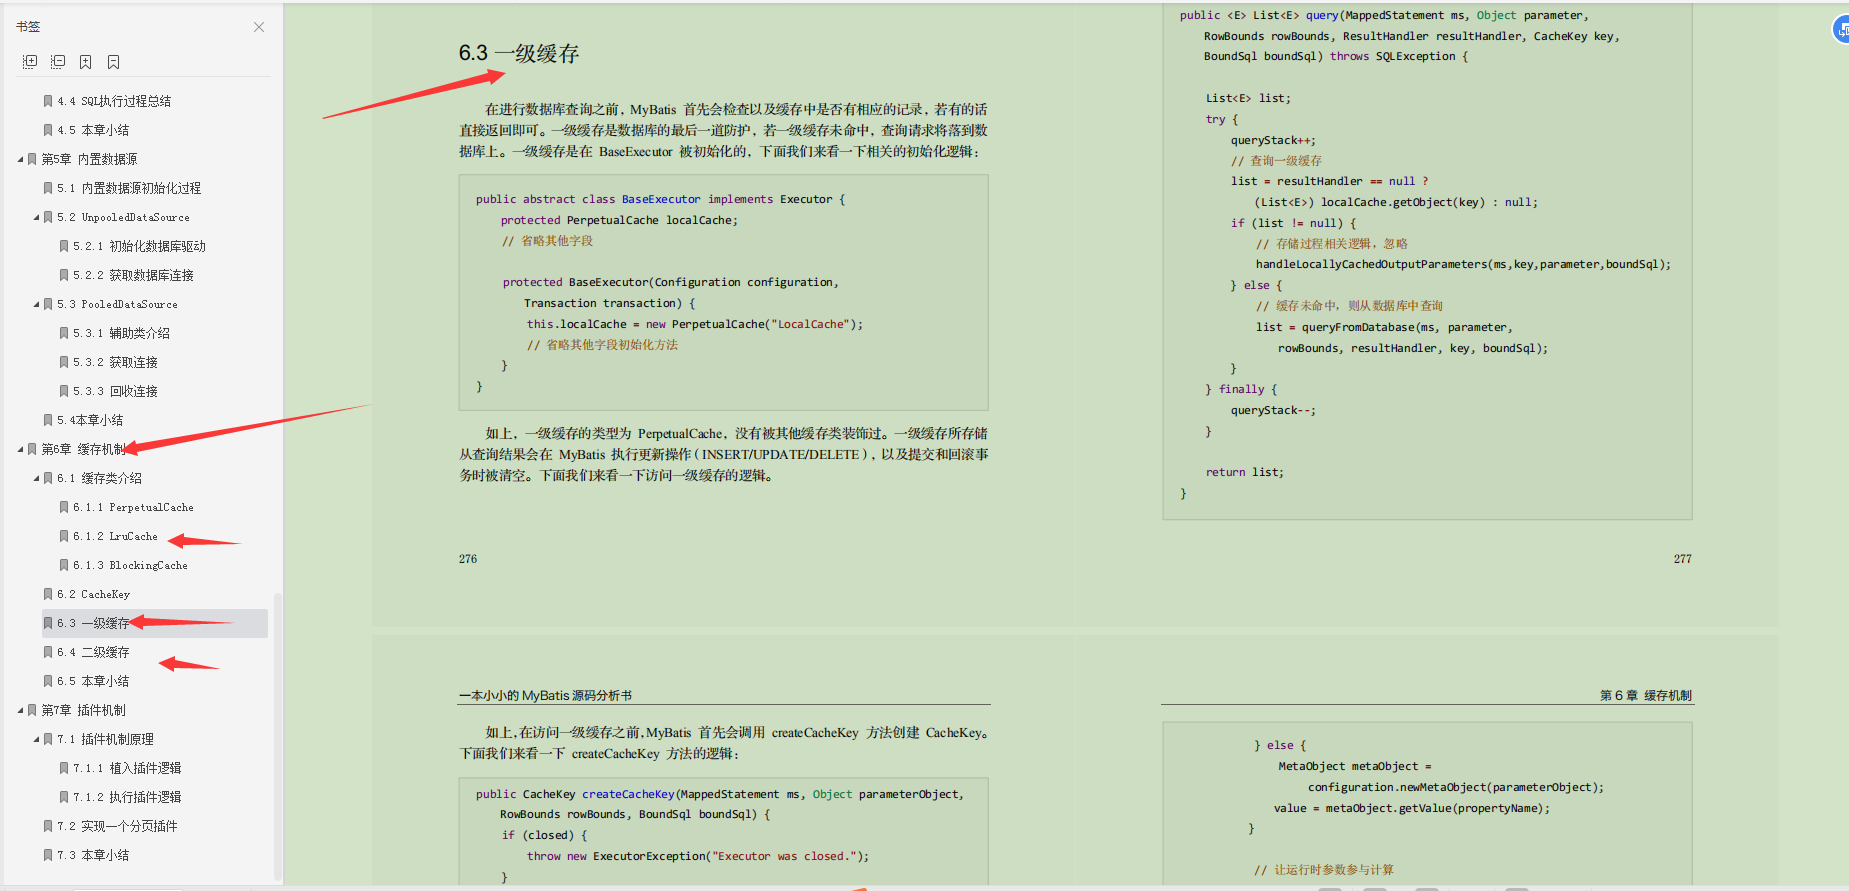Click the collapse all bookmarks icon
This screenshot has height=891, width=1849.
point(58,62)
